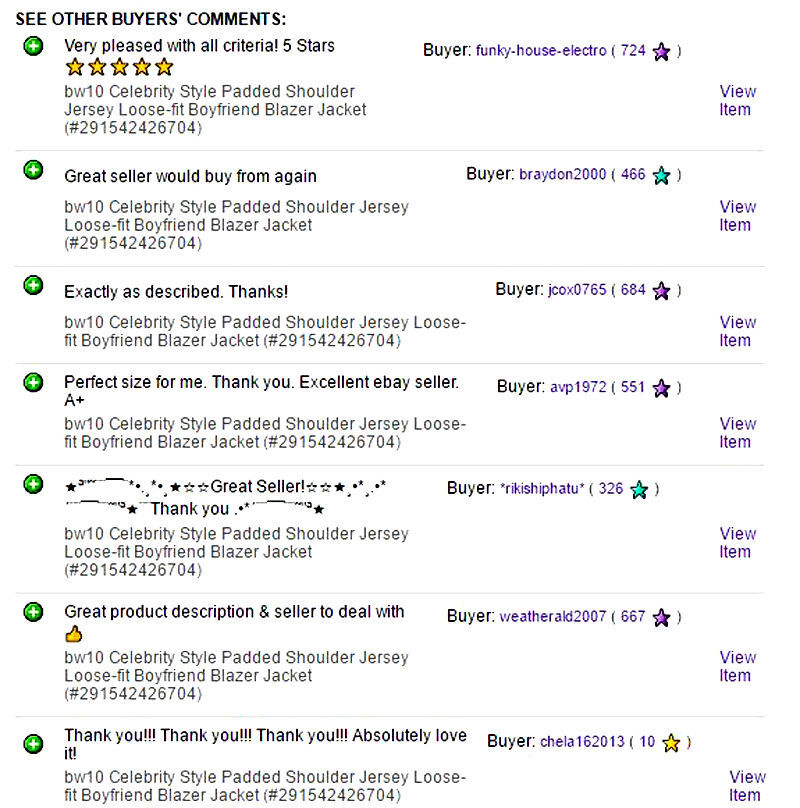800x808 pixels.
Task: Click yellow star next to chela162013's score
Action: pyautogui.click(x=671, y=743)
